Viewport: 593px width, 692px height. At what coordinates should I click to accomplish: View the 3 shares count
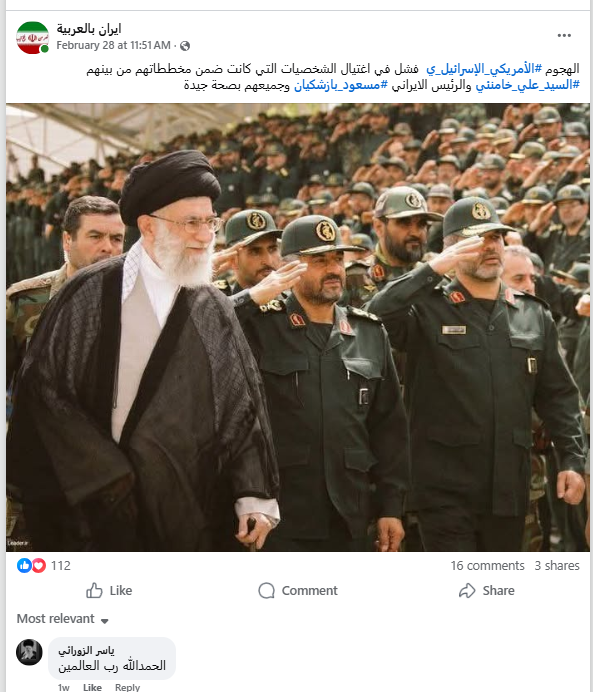(557, 565)
